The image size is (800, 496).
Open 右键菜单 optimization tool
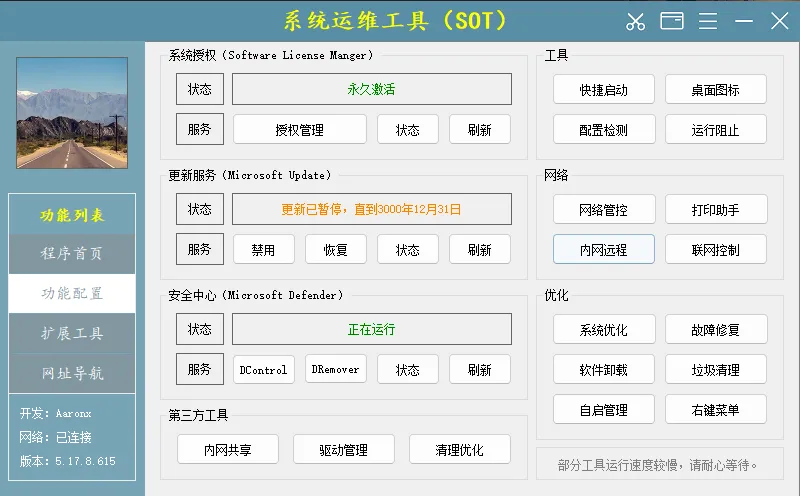pos(715,409)
